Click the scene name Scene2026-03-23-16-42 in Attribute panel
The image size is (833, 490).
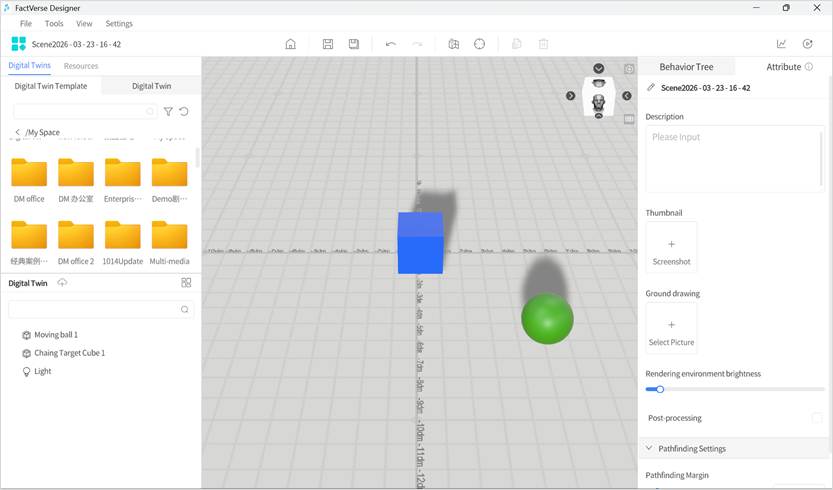coord(706,88)
